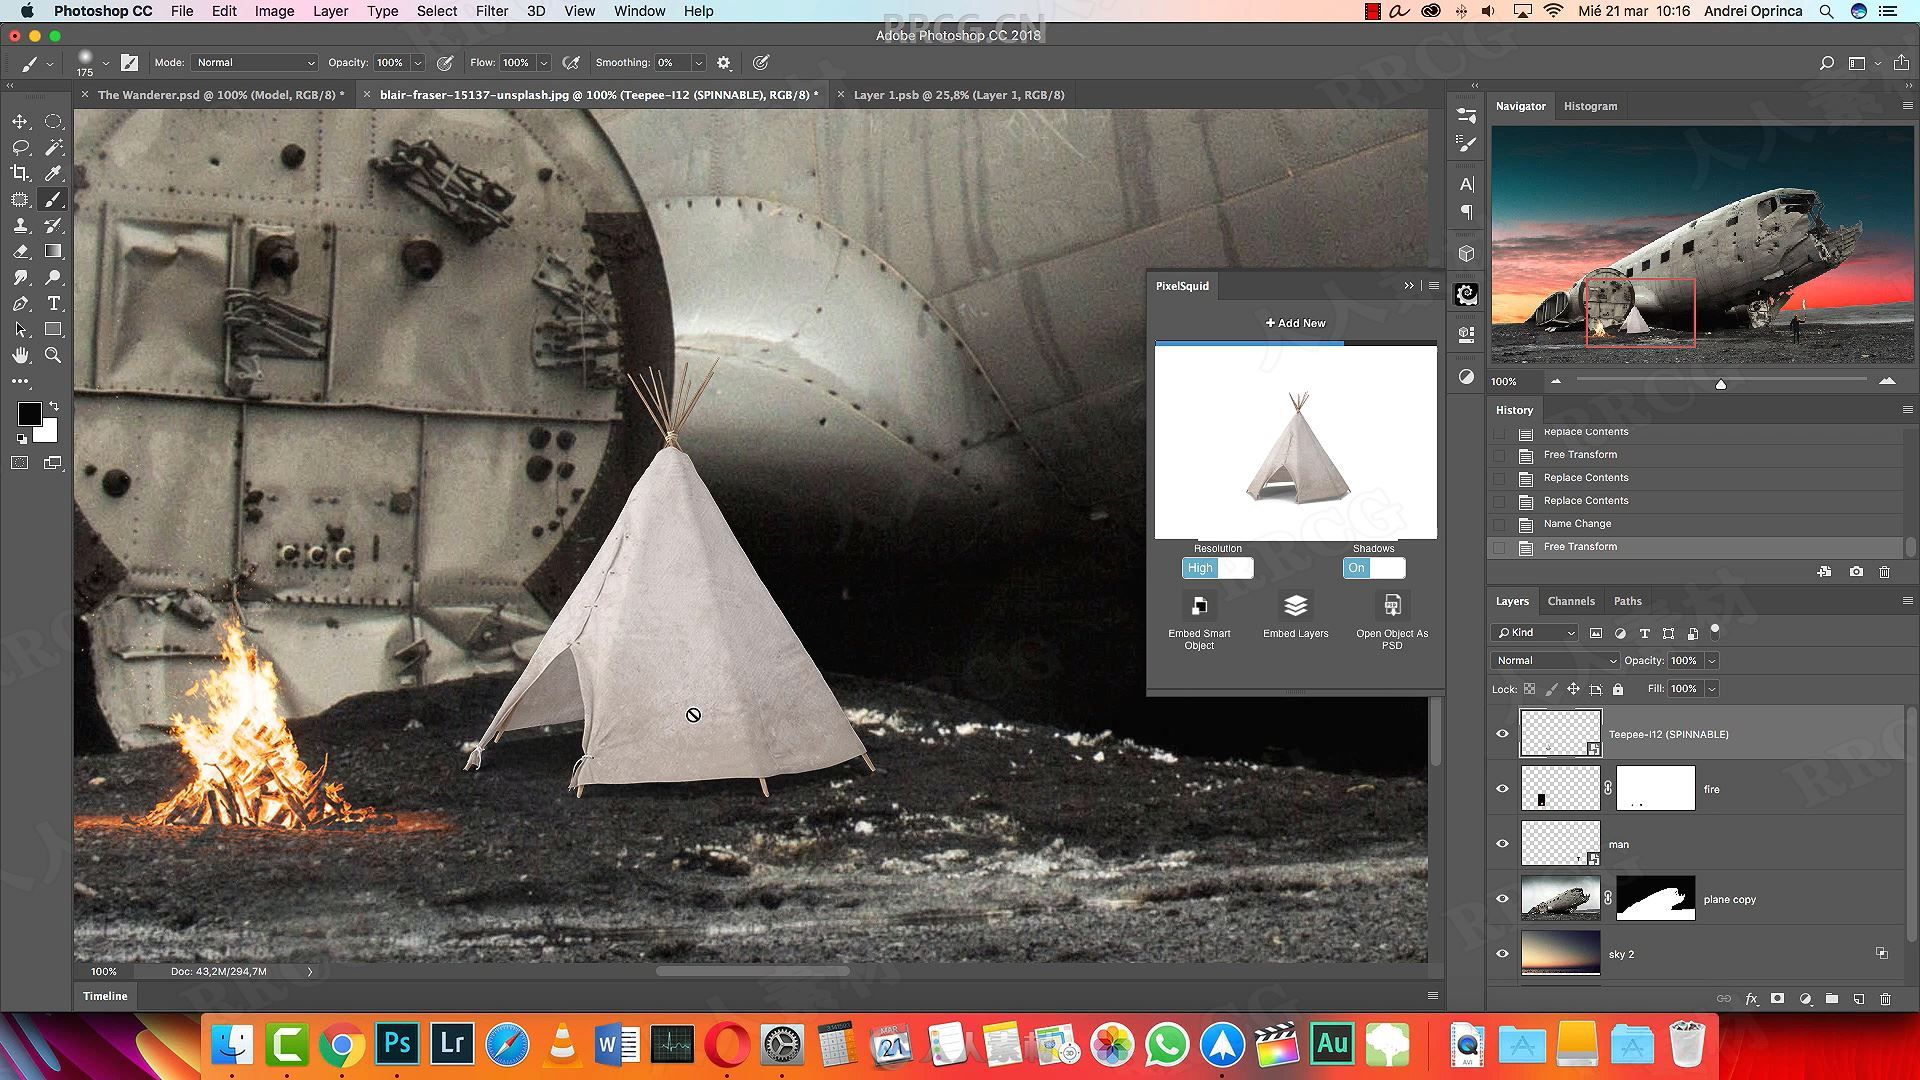Select the Zoom tool
Image resolution: width=1920 pixels, height=1080 pixels.
point(53,356)
